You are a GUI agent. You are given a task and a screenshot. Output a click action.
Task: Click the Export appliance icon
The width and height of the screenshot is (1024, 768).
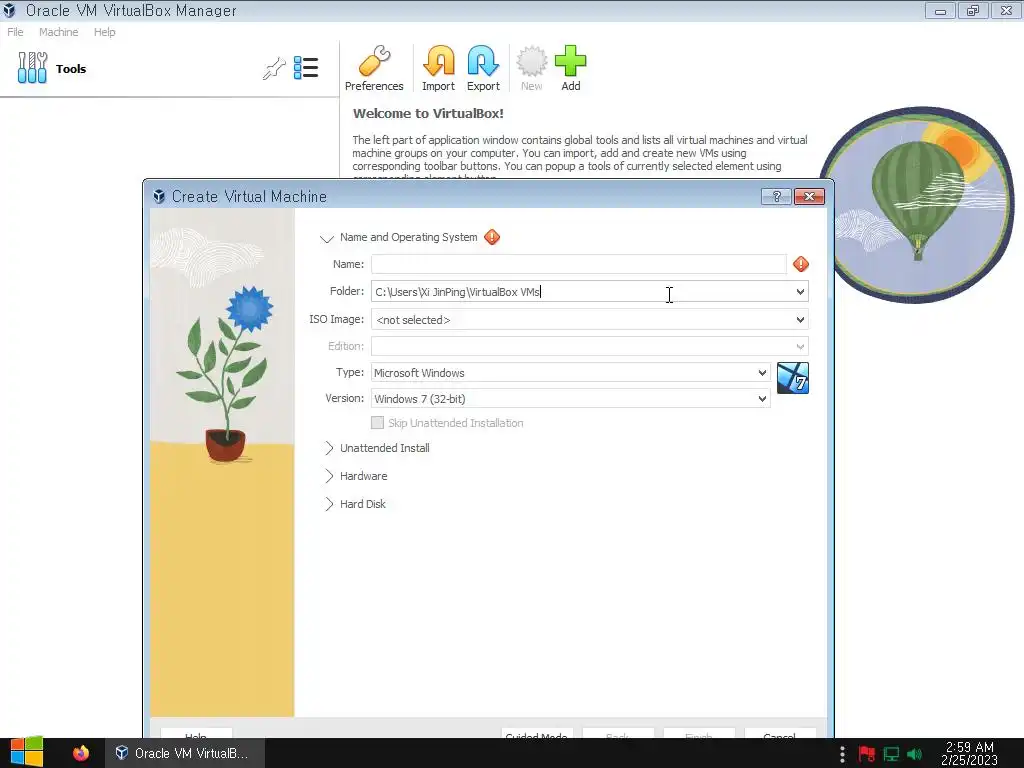tap(483, 61)
